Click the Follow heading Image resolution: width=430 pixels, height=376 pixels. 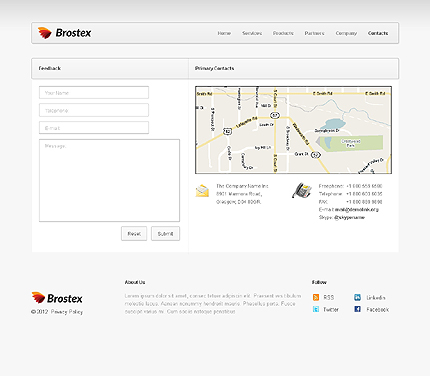click(x=319, y=282)
